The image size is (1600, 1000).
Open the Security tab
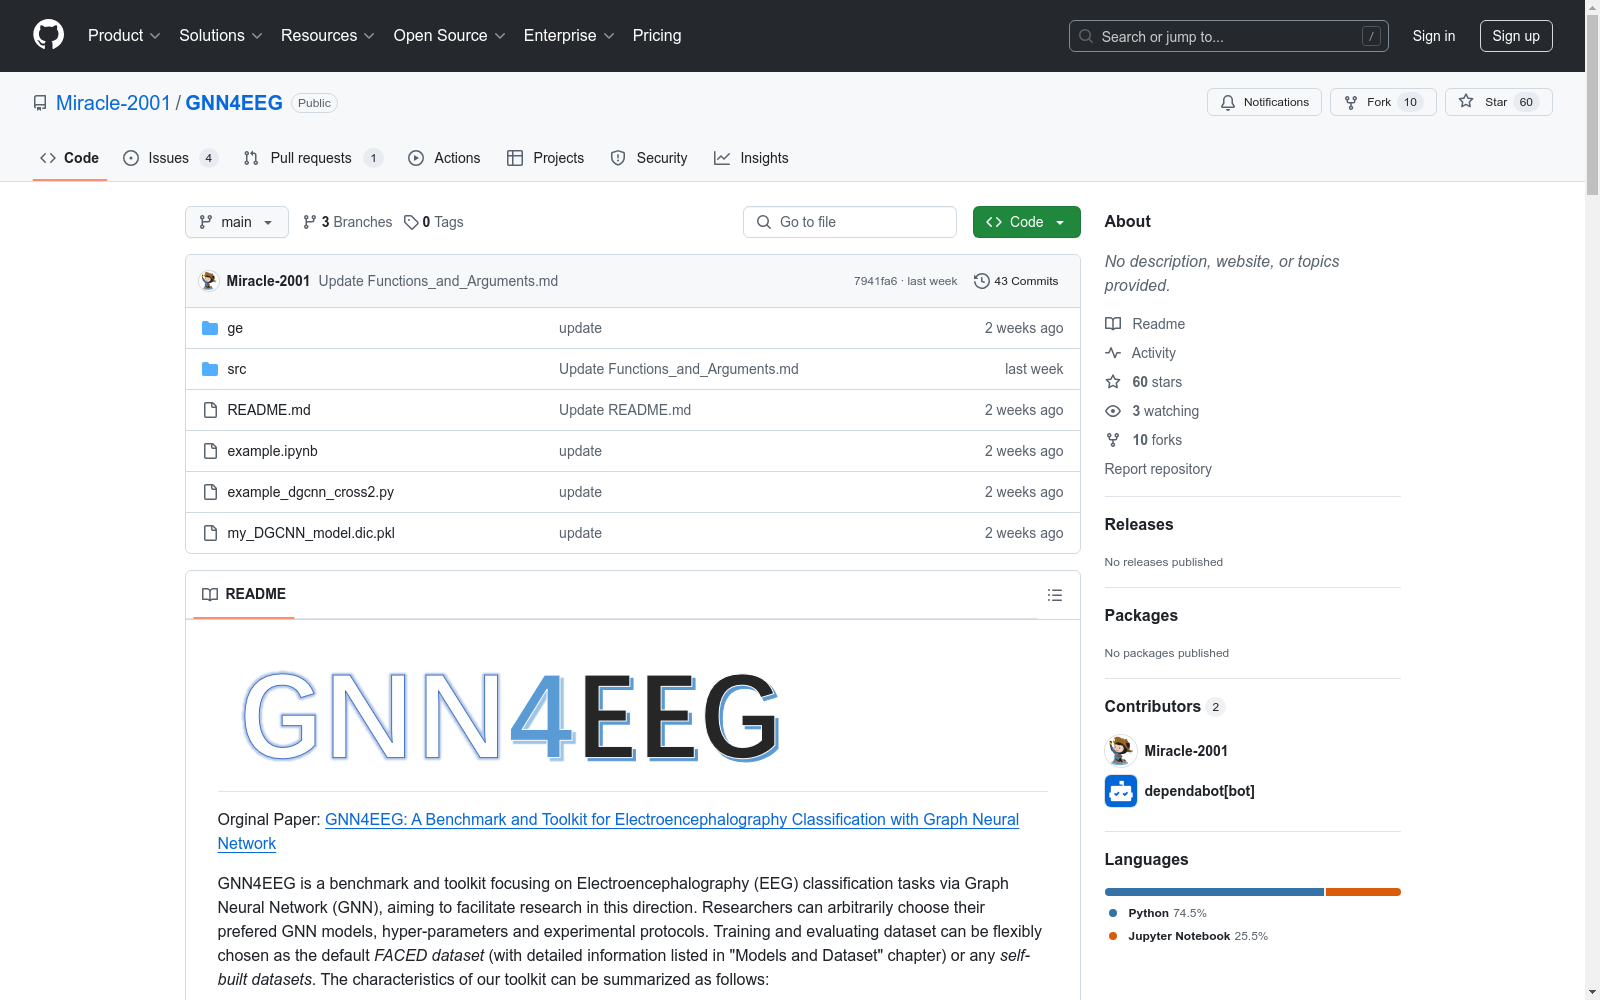(649, 158)
